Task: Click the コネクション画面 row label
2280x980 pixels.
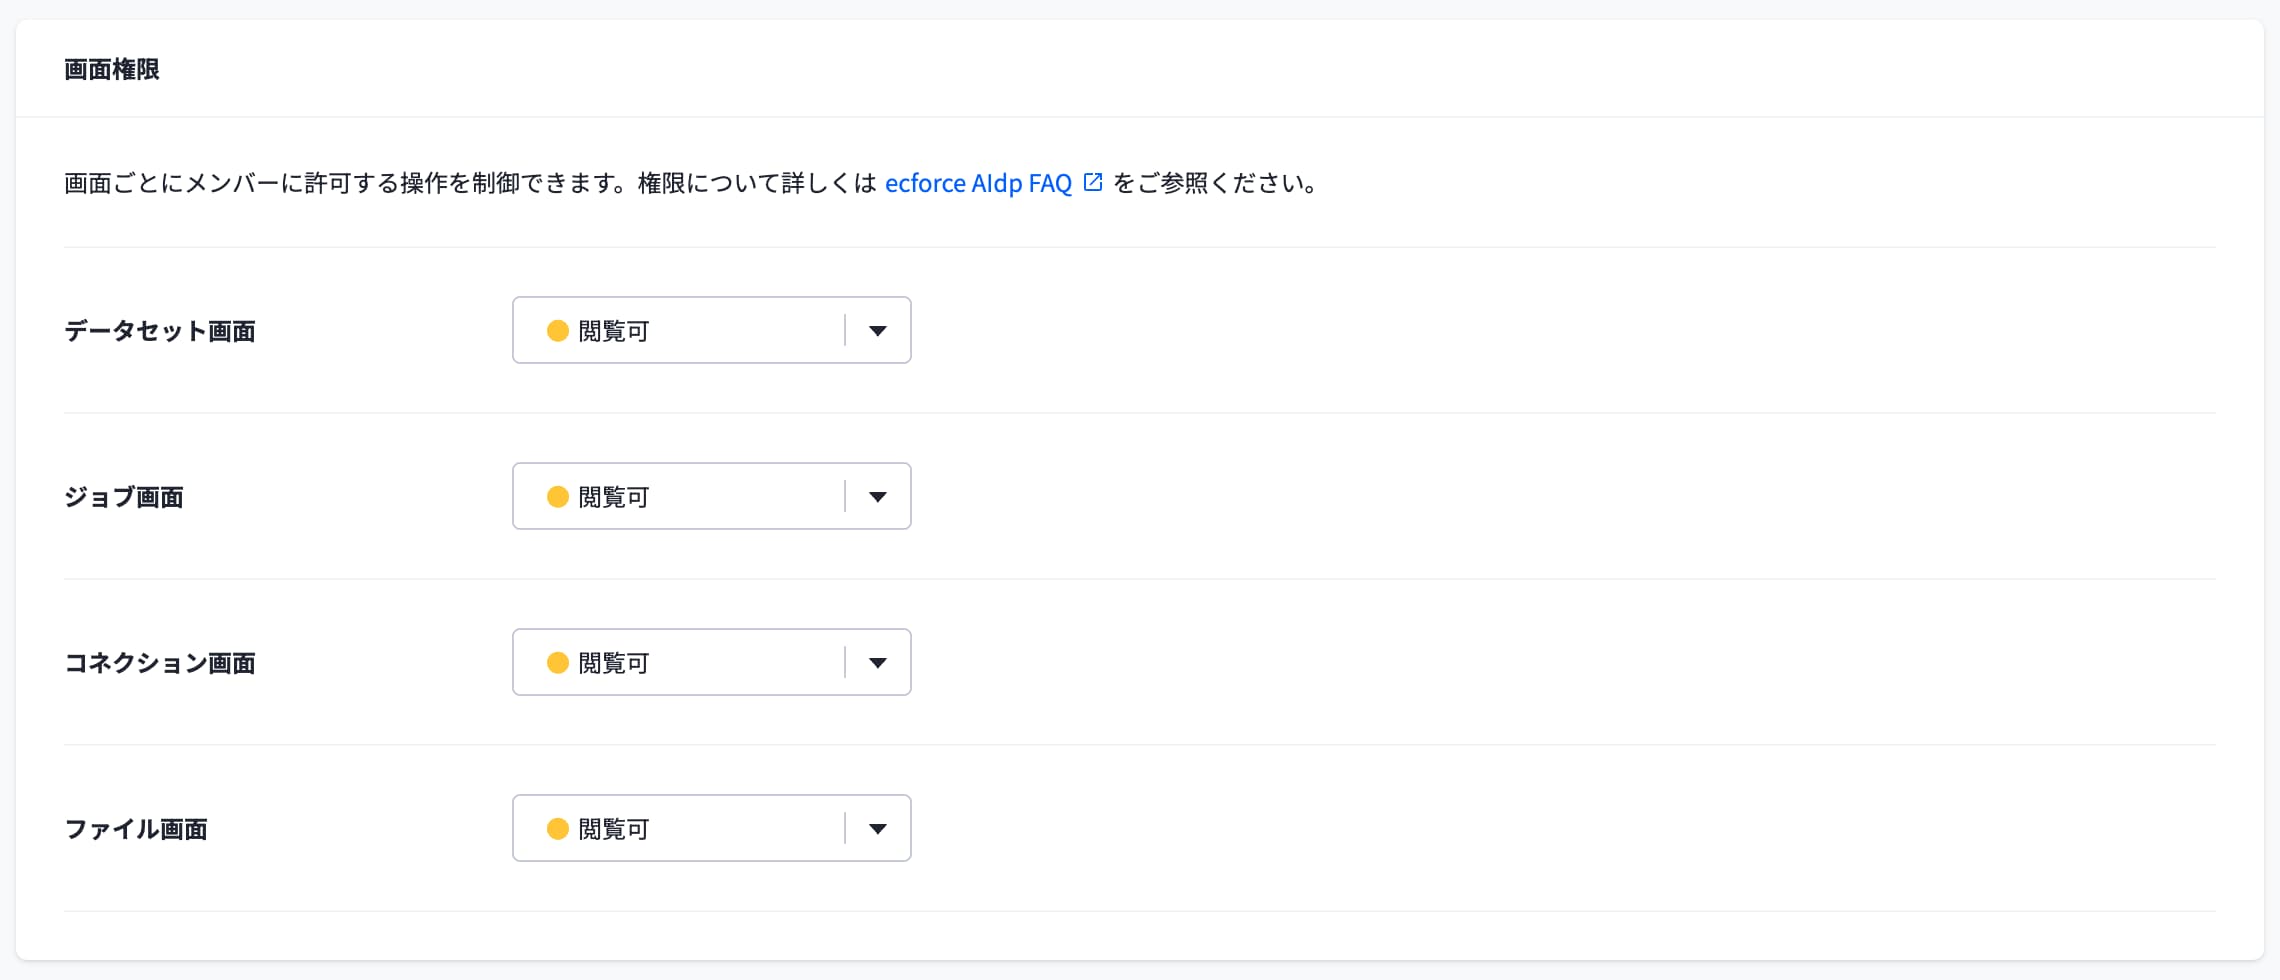Action: point(160,663)
